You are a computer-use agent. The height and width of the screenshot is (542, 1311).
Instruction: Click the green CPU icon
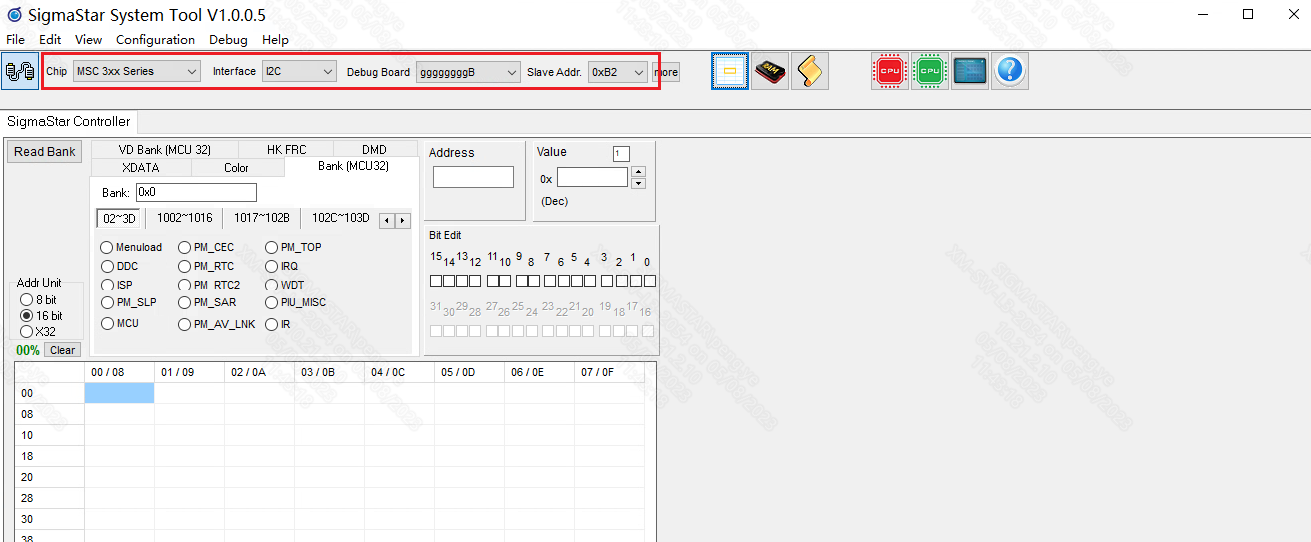[x=930, y=71]
